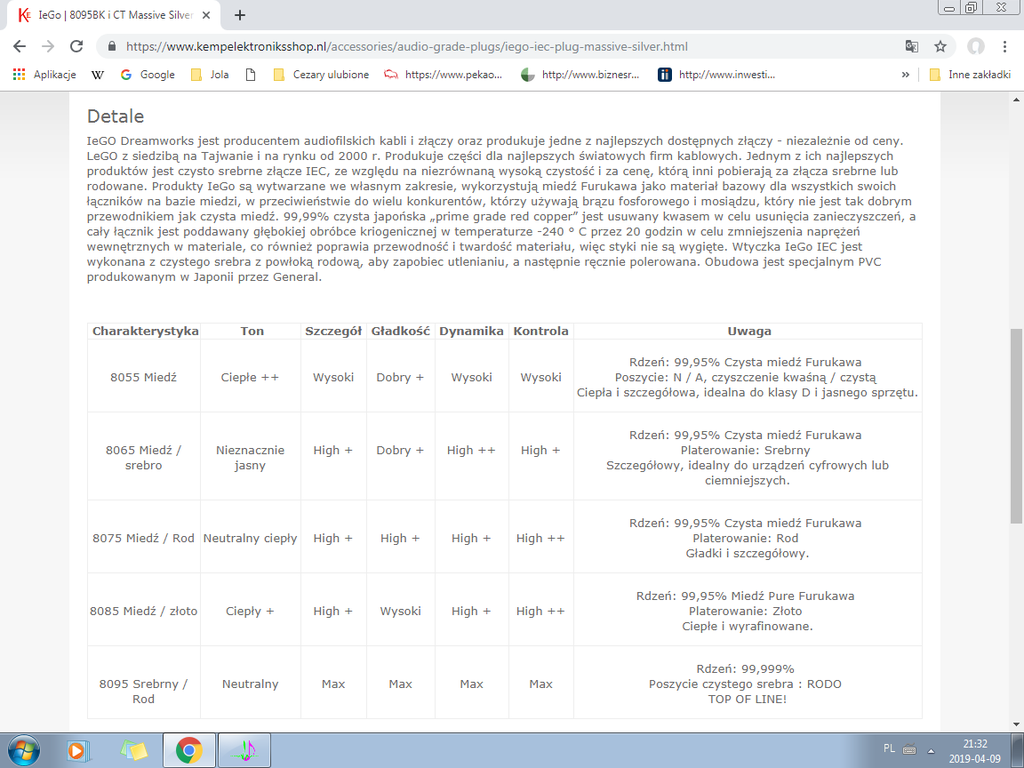Select the IeGo 8095BK browser tab
The width and height of the screenshot is (1024, 768).
[113, 14]
